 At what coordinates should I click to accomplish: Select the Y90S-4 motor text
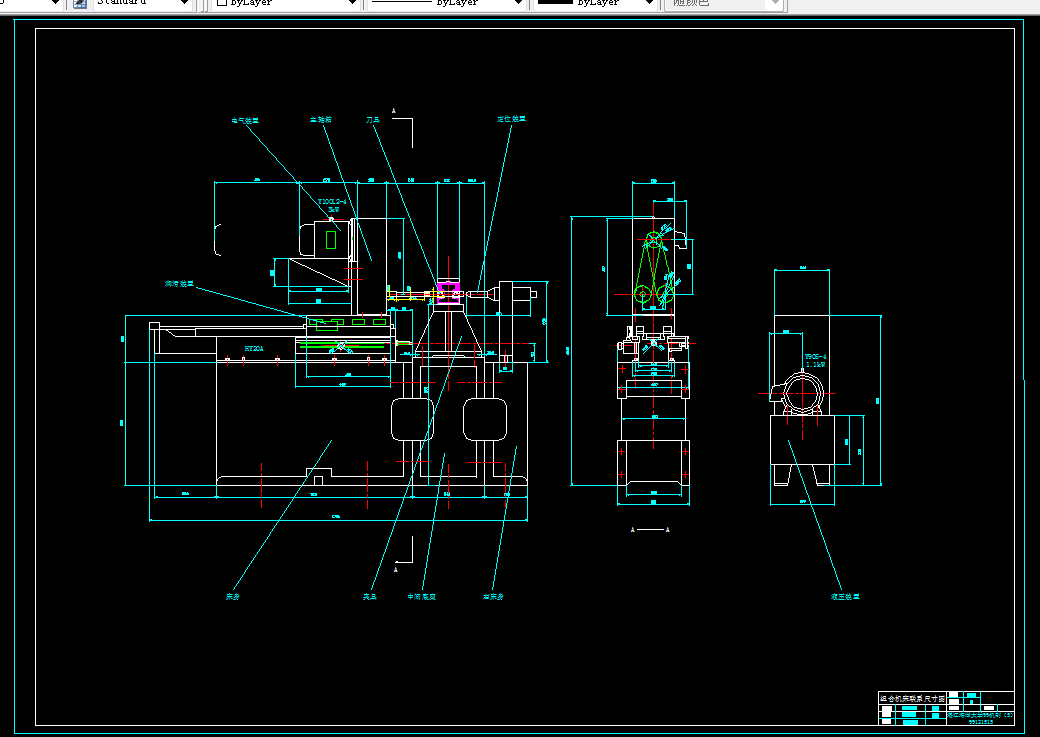[x=816, y=357]
